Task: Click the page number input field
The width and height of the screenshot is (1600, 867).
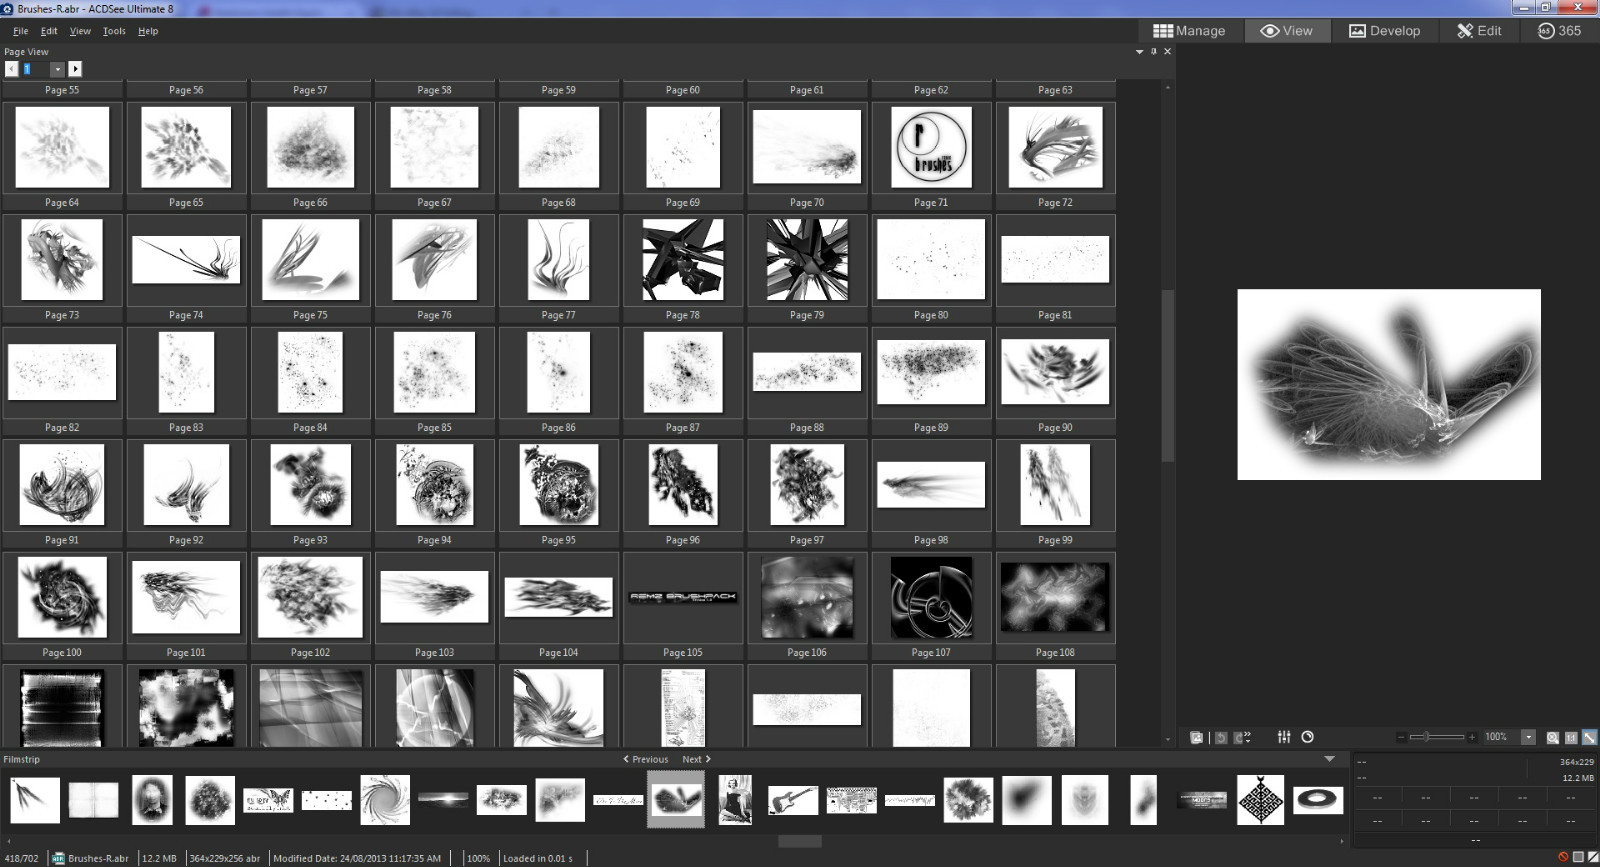Action: click(x=36, y=69)
